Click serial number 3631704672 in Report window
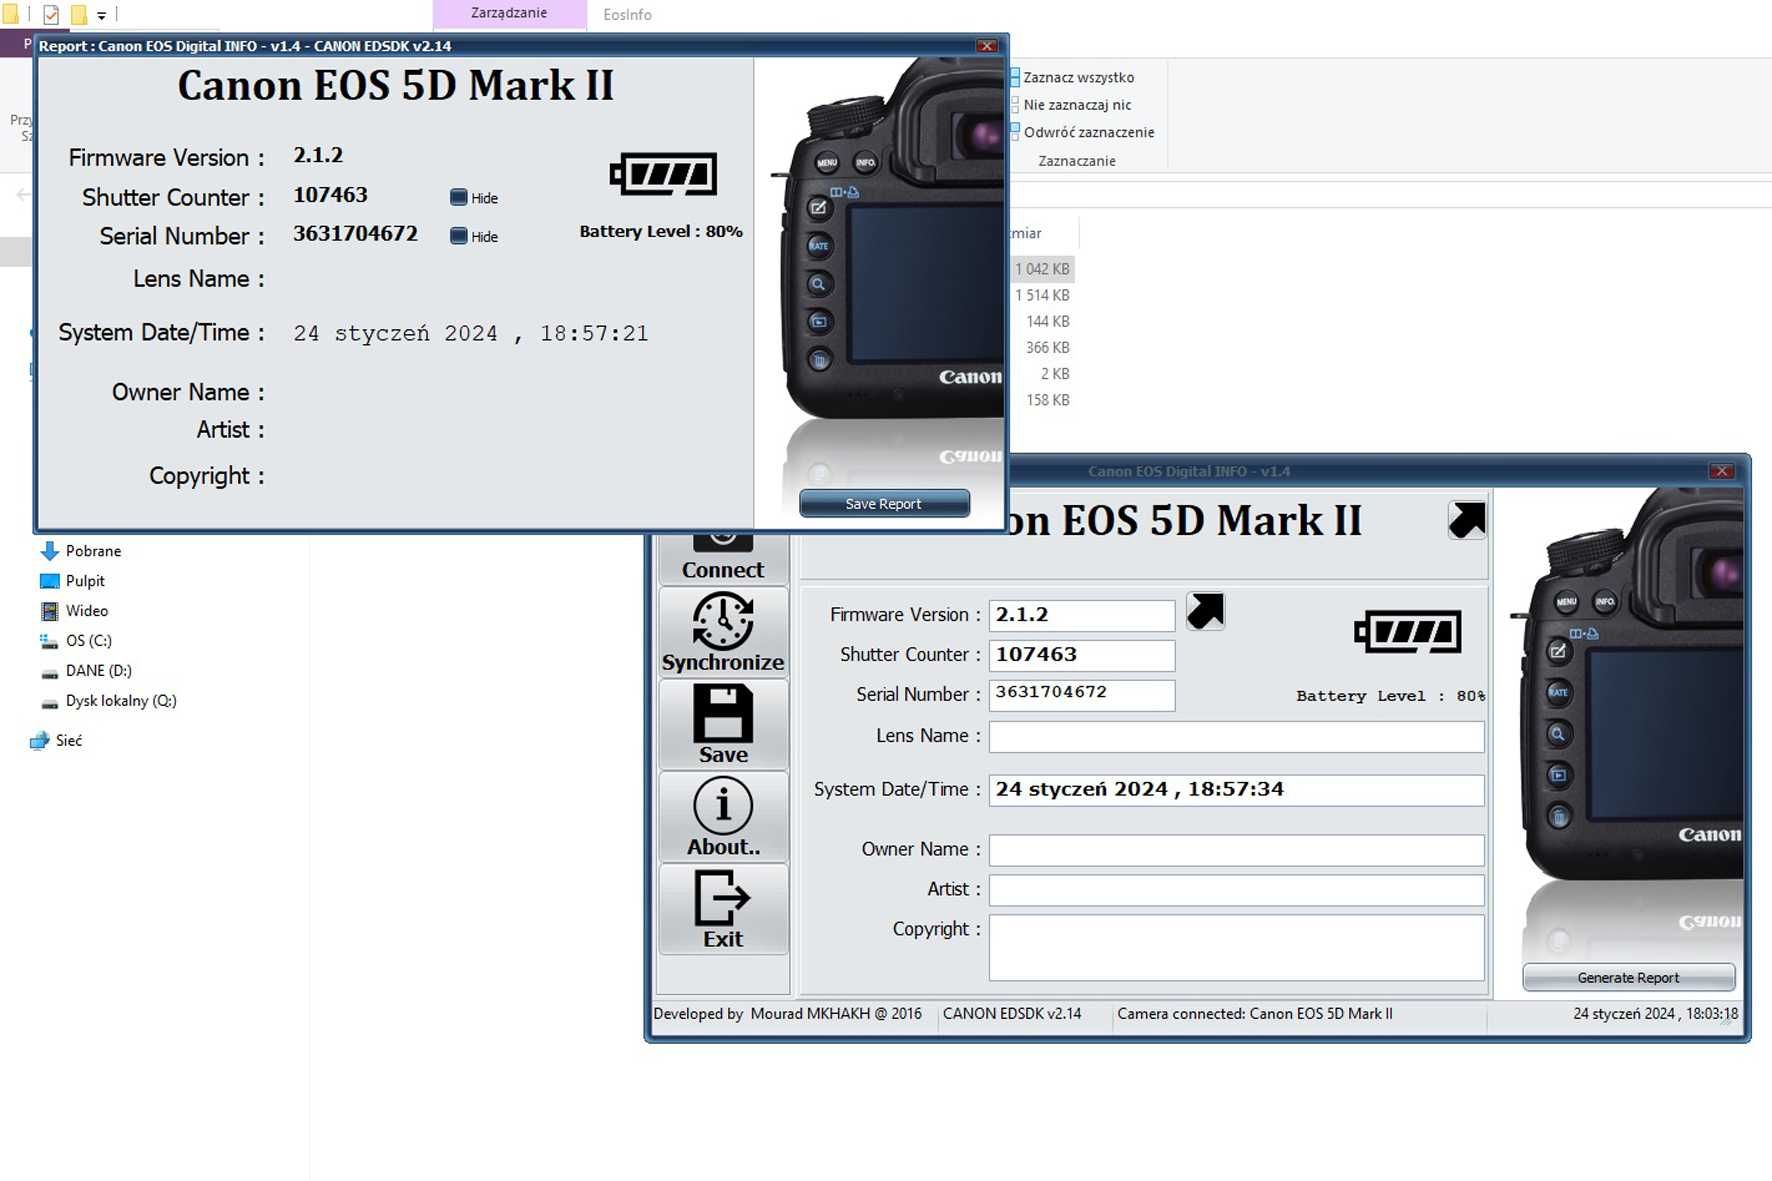This screenshot has height=1181, width=1772. click(355, 234)
